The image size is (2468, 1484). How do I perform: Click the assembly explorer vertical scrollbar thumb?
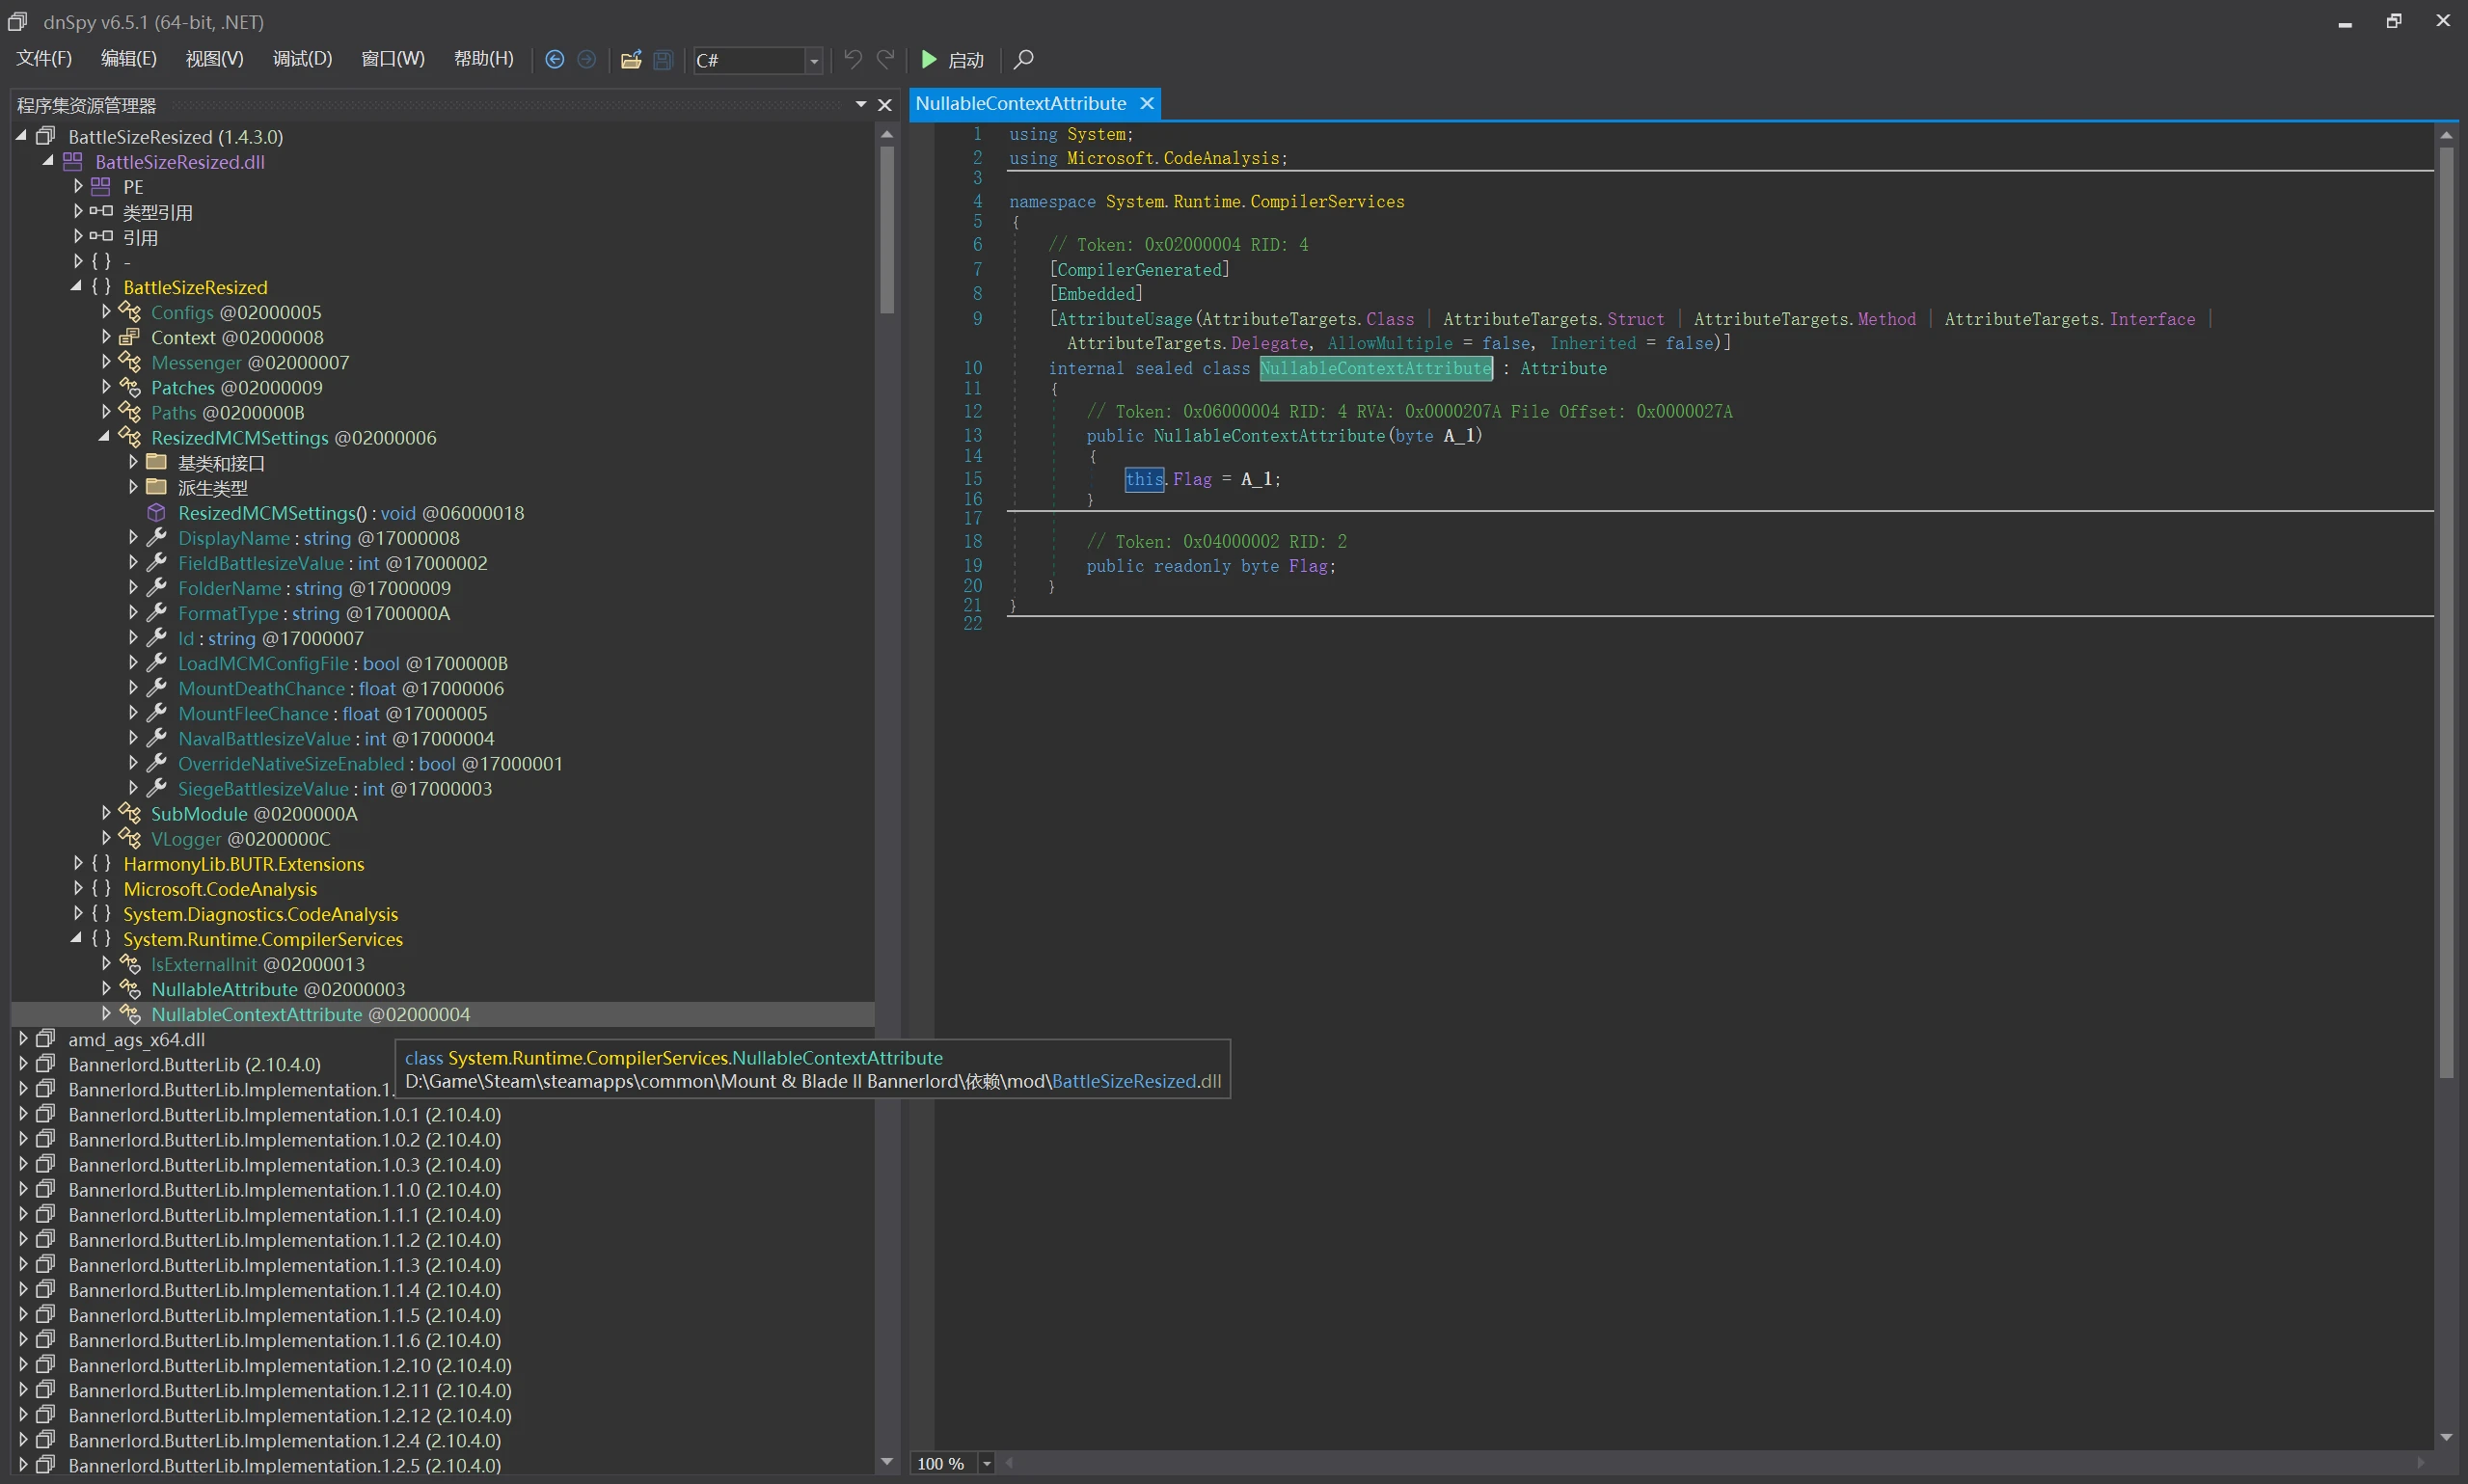tap(887, 230)
